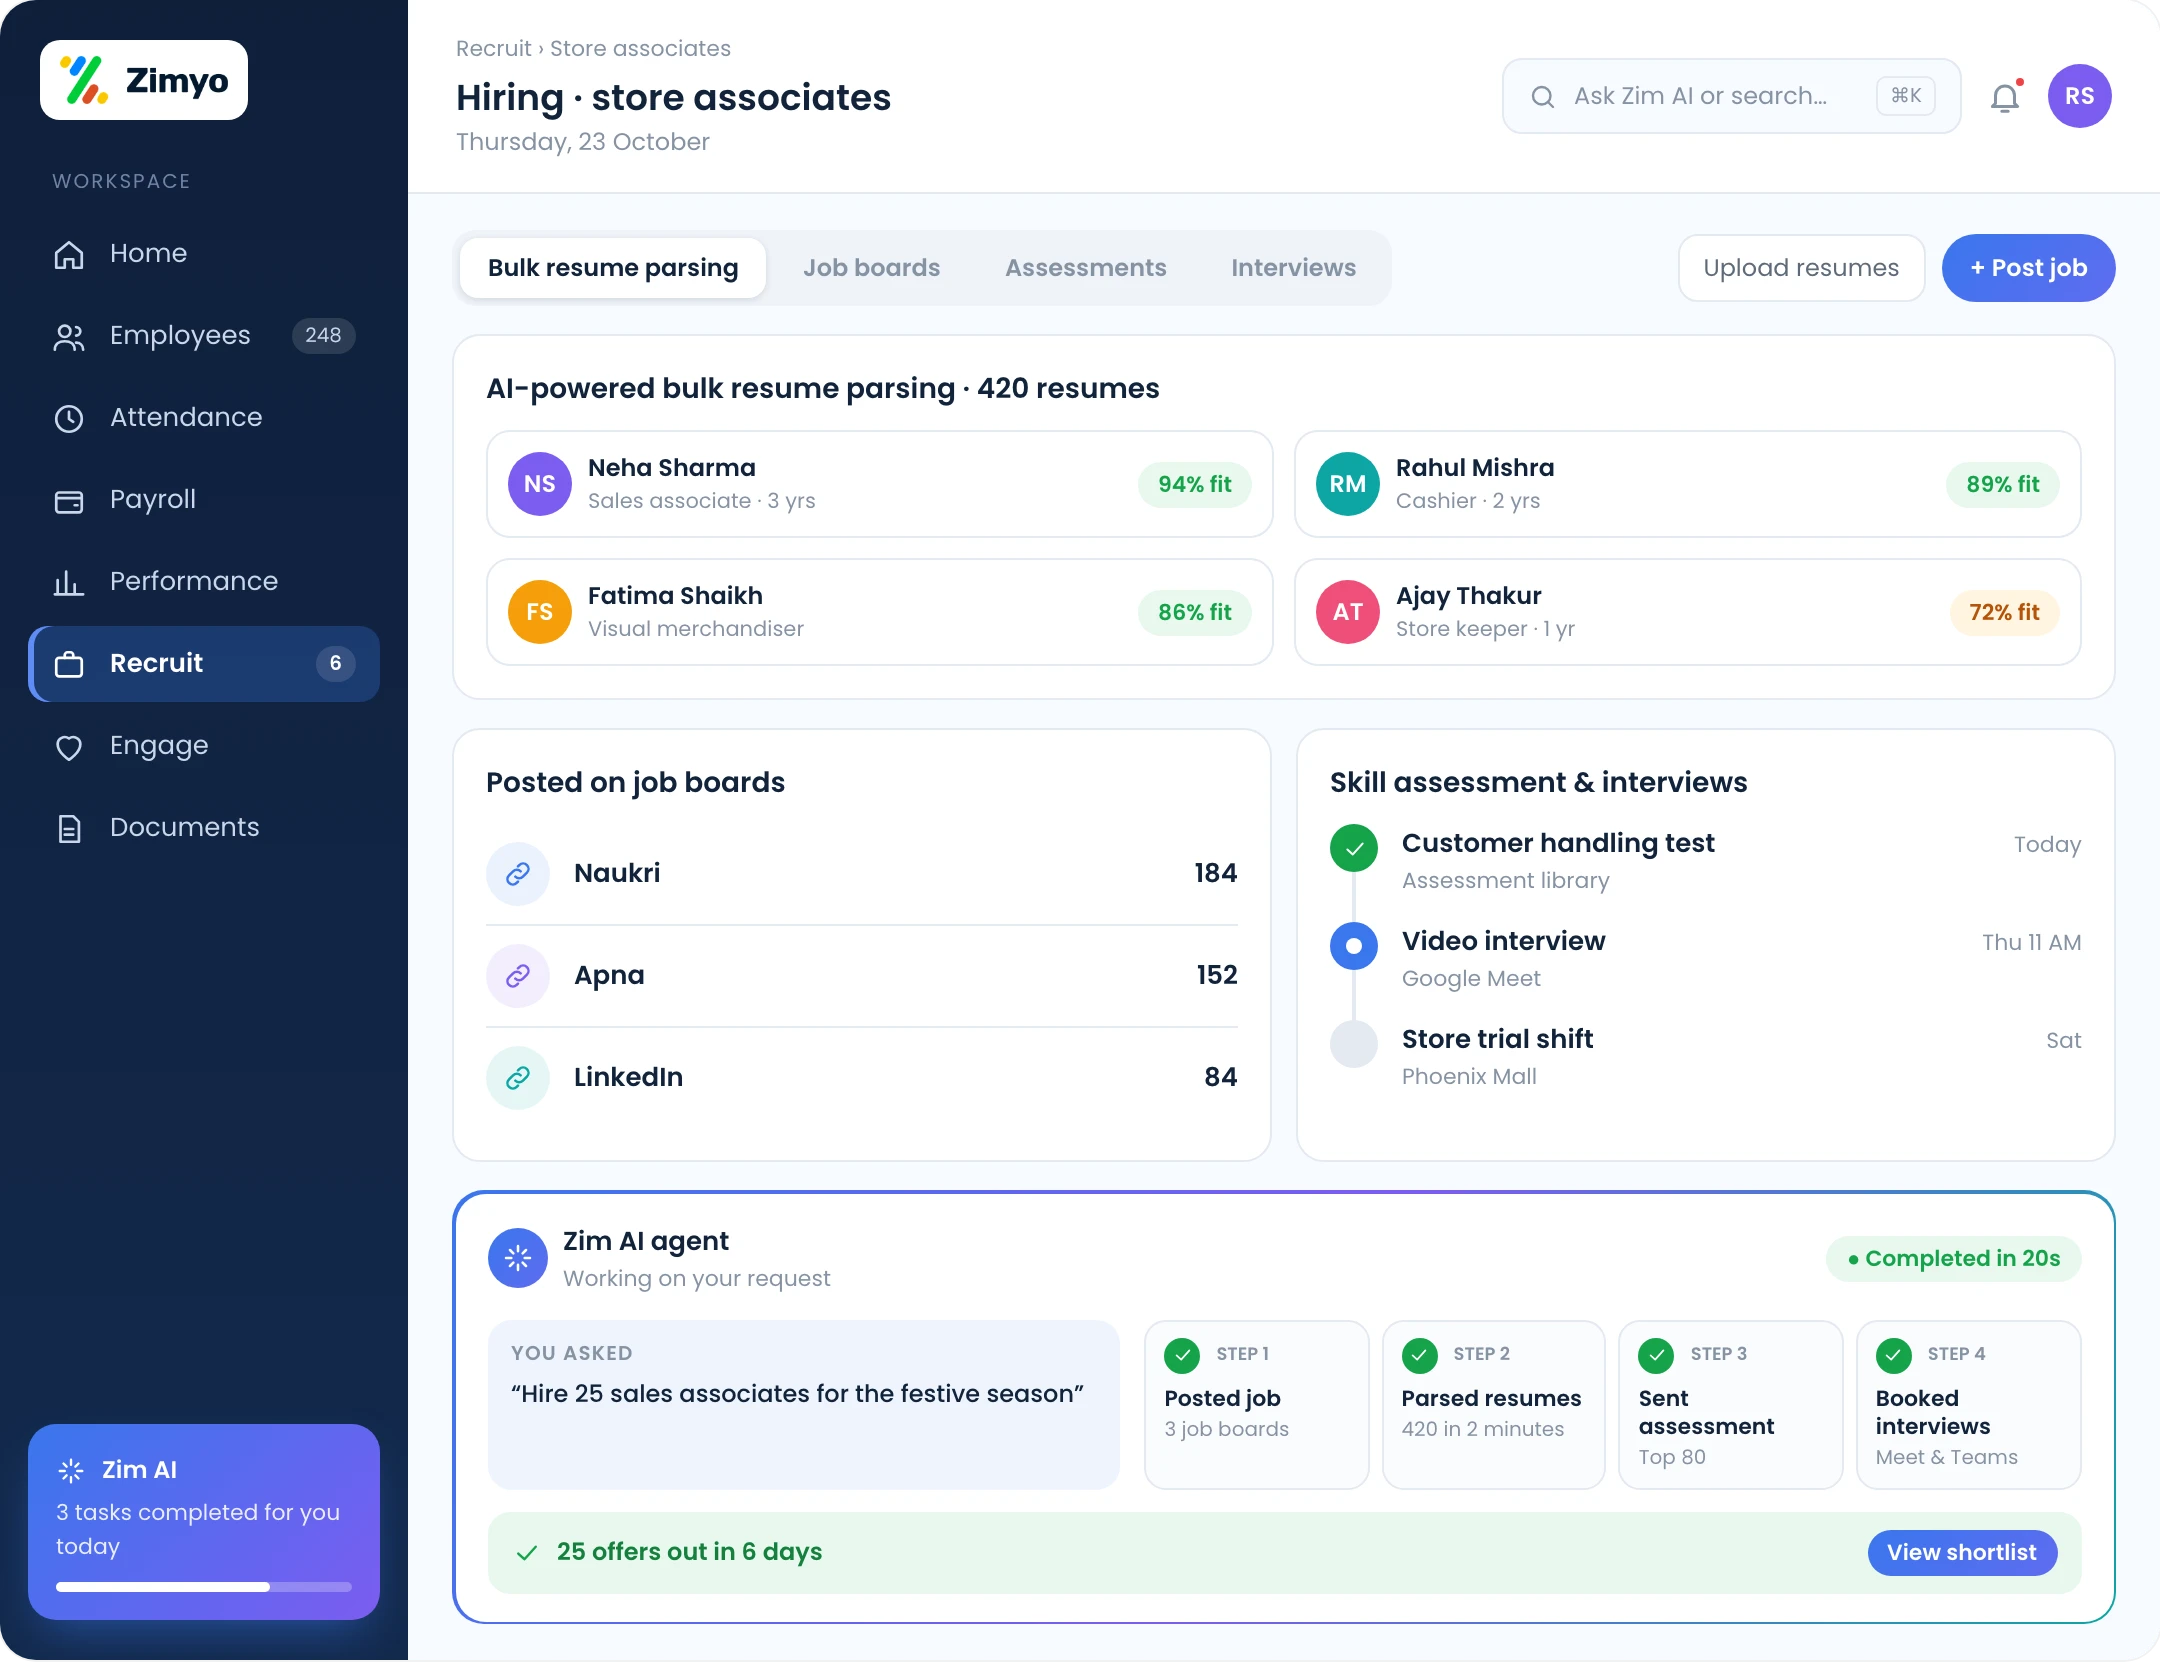Open the Step 2 Parsed resumes card
2160x1662 pixels.
[1493, 1405]
